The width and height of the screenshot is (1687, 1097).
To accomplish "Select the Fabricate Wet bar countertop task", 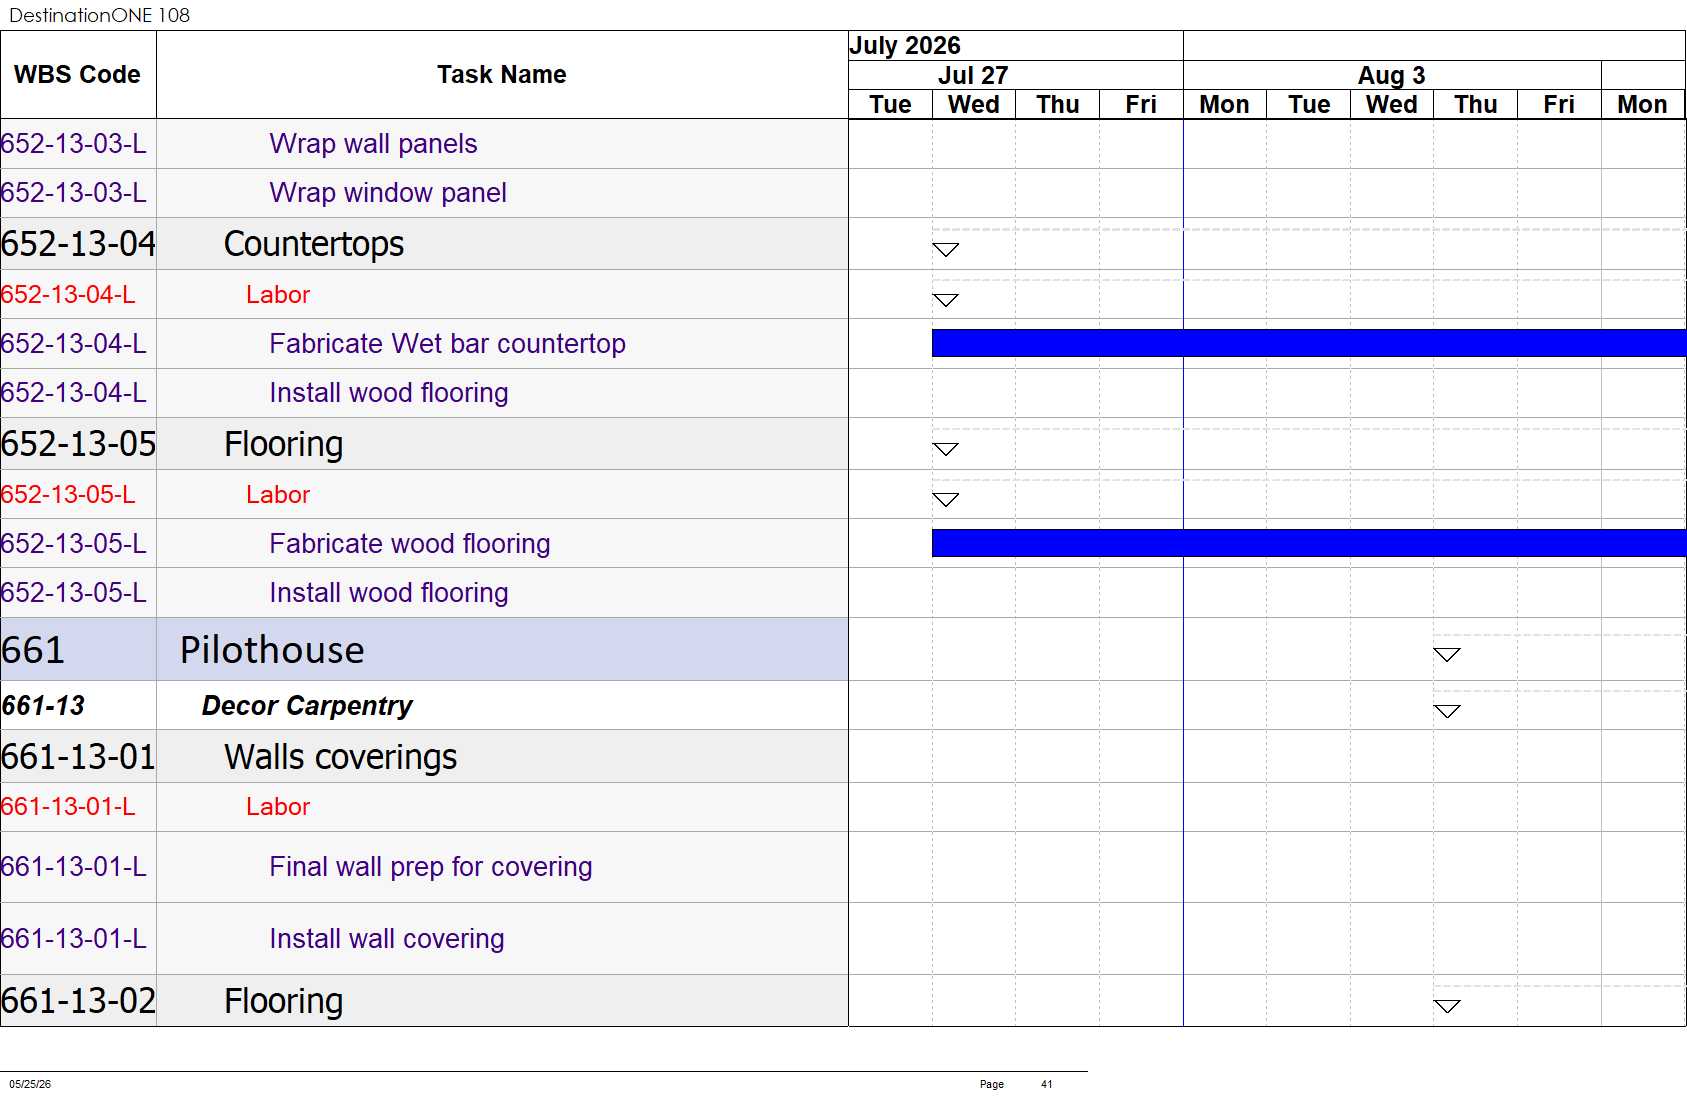I will [x=447, y=344].
